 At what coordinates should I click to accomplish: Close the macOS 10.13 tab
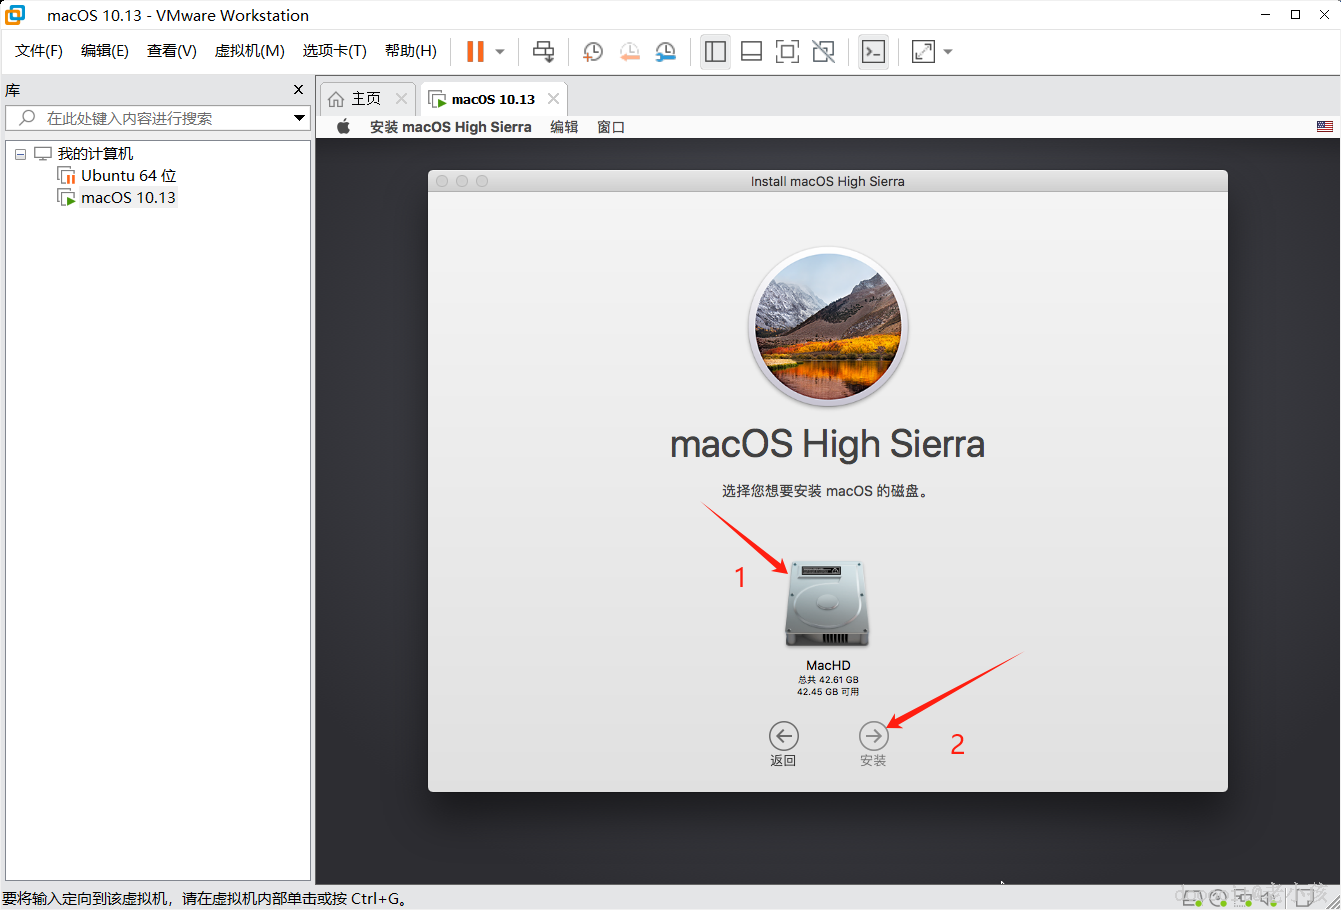(x=553, y=98)
